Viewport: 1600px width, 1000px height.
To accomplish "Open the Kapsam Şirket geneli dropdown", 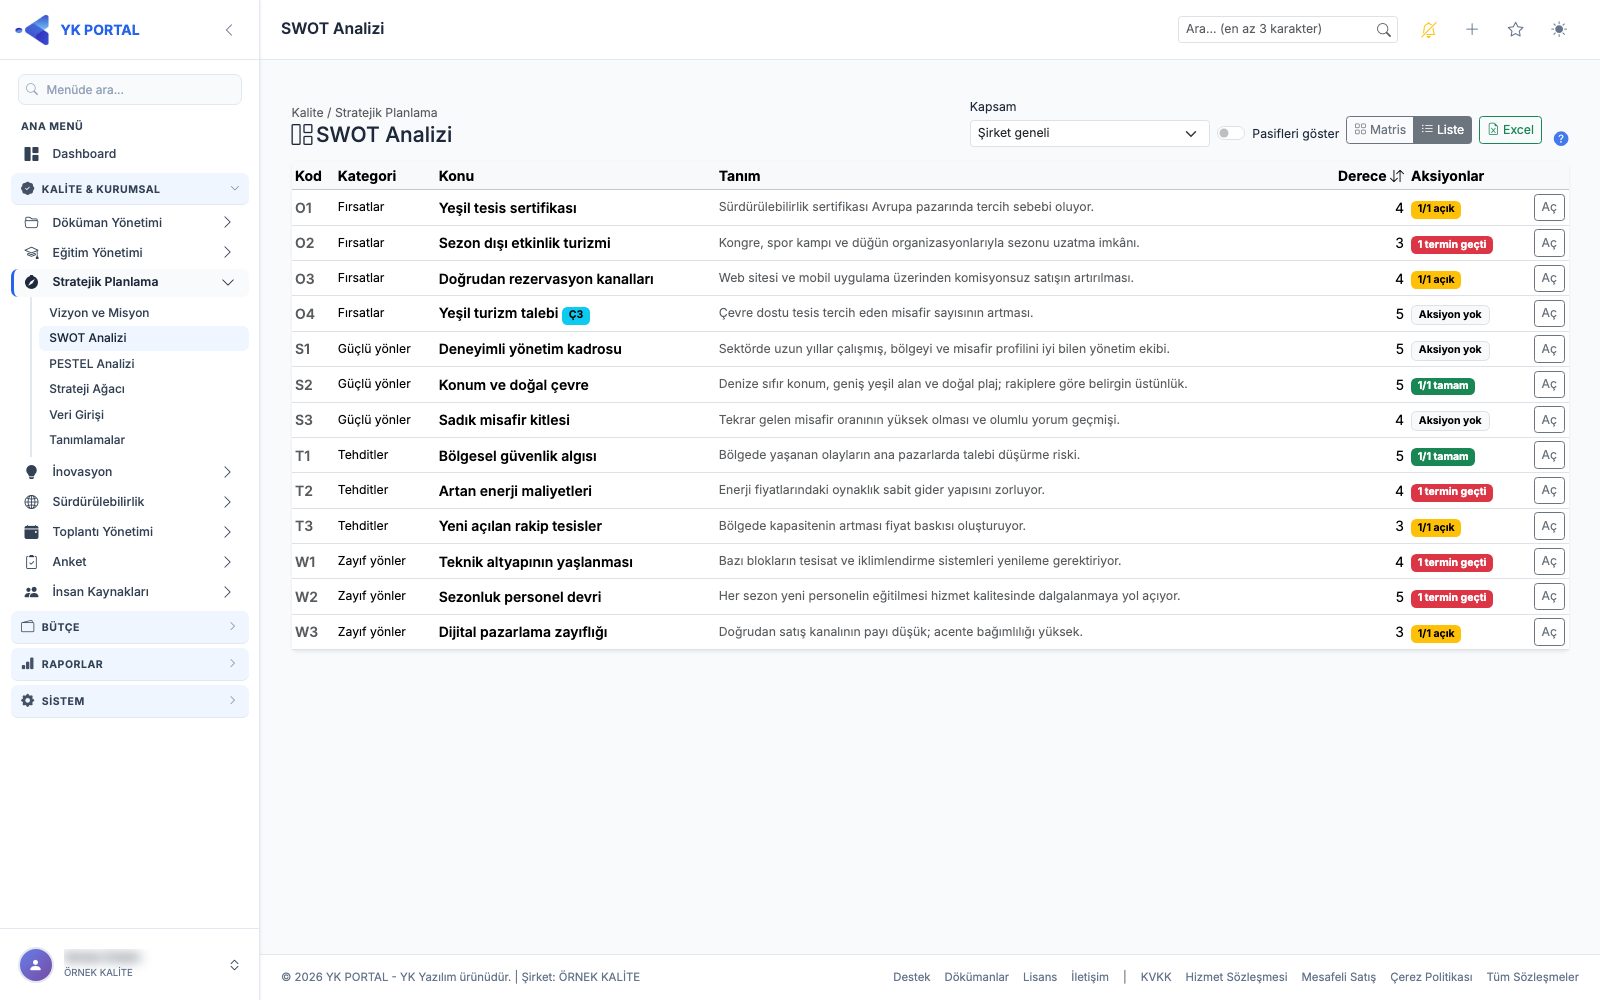I will [x=1089, y=133].
